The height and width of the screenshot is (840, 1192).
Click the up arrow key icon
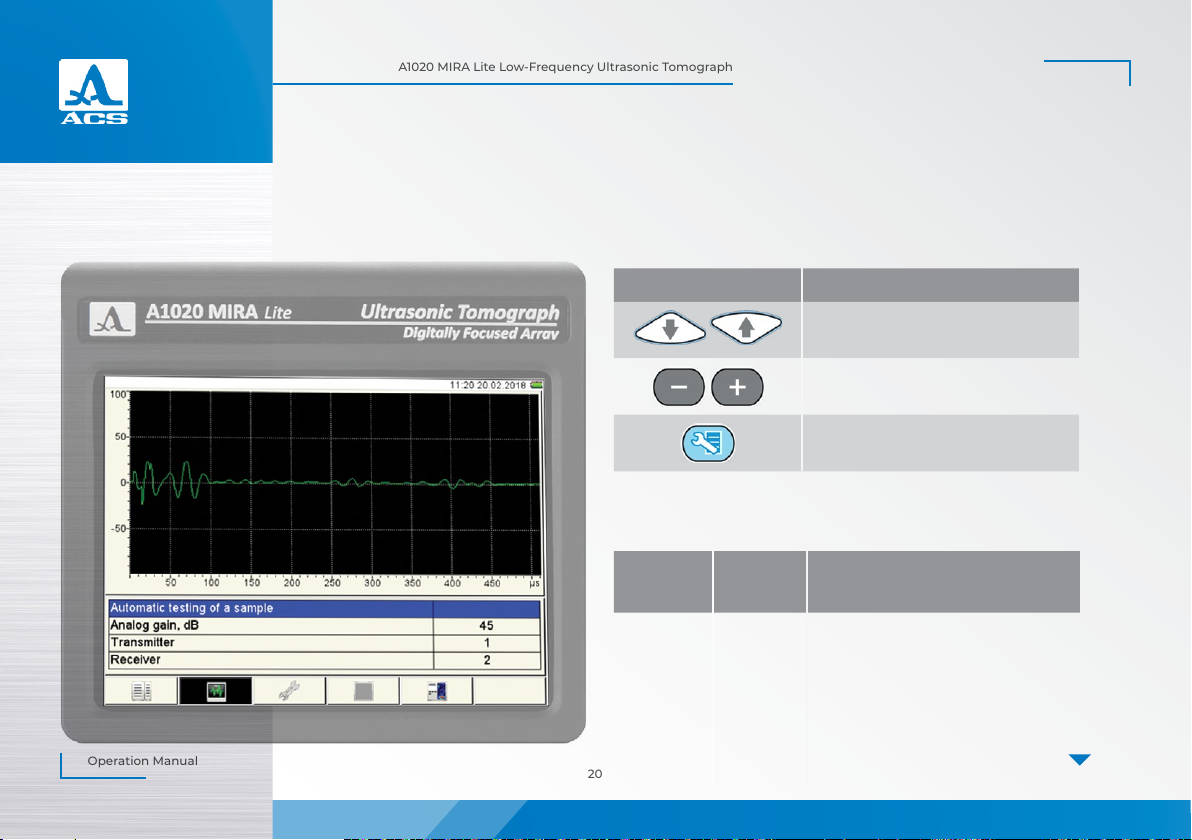tap(747, 328)
